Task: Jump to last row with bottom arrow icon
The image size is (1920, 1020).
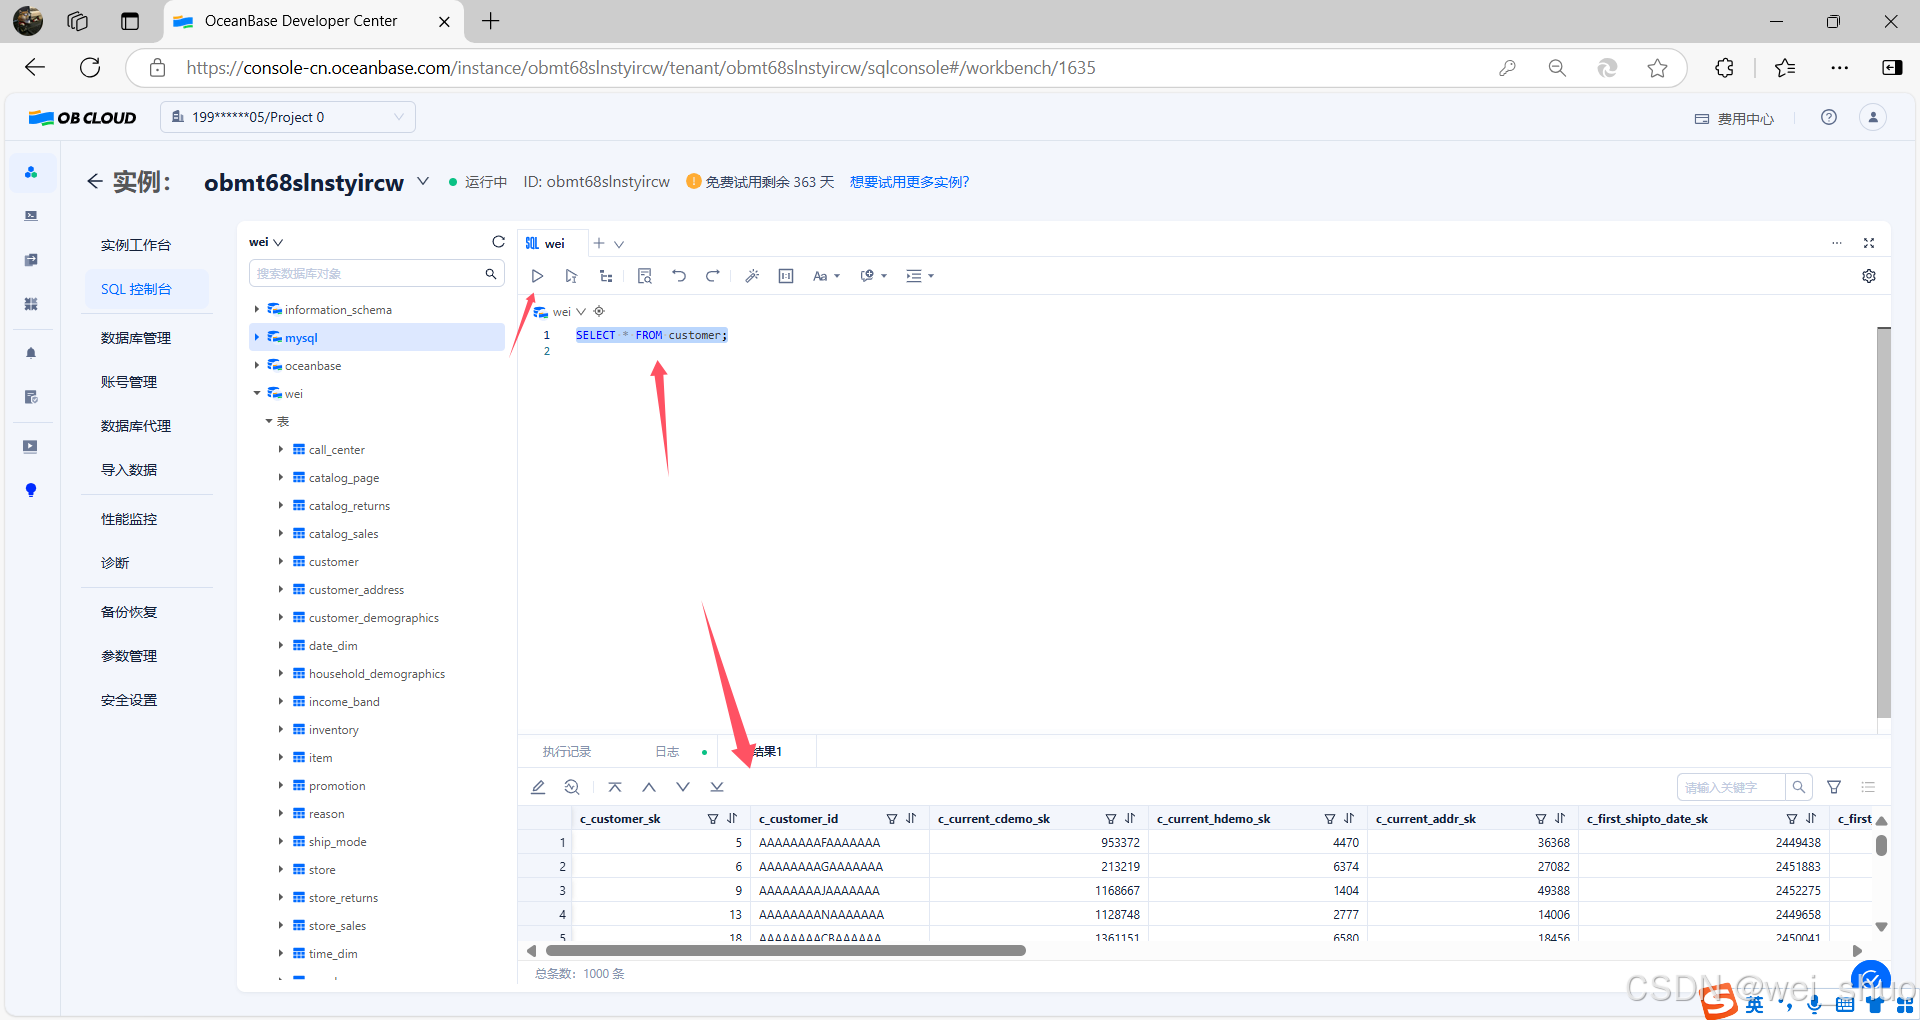Action: (x=717, y=787)
